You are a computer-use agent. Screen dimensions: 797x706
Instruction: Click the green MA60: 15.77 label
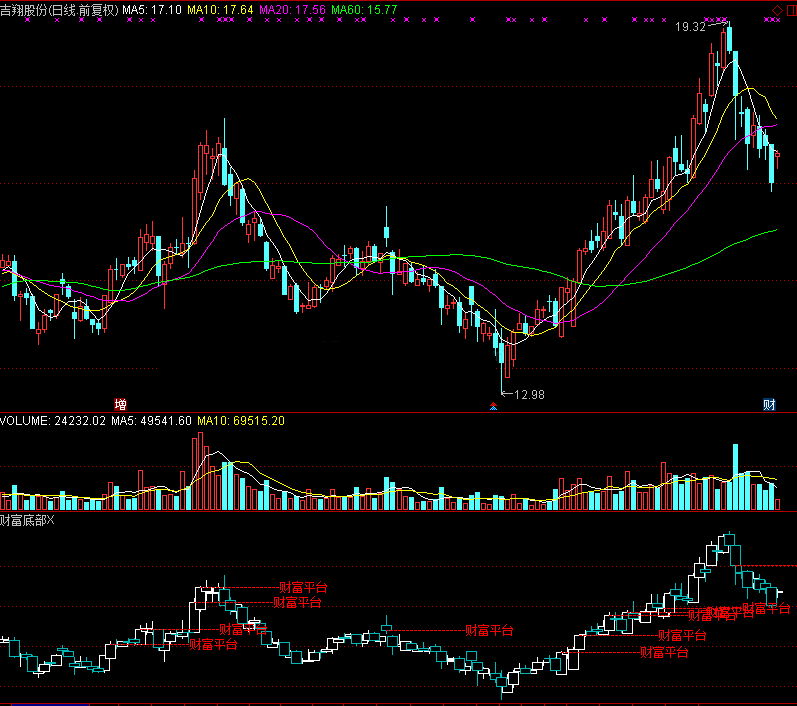pos(364,10)
